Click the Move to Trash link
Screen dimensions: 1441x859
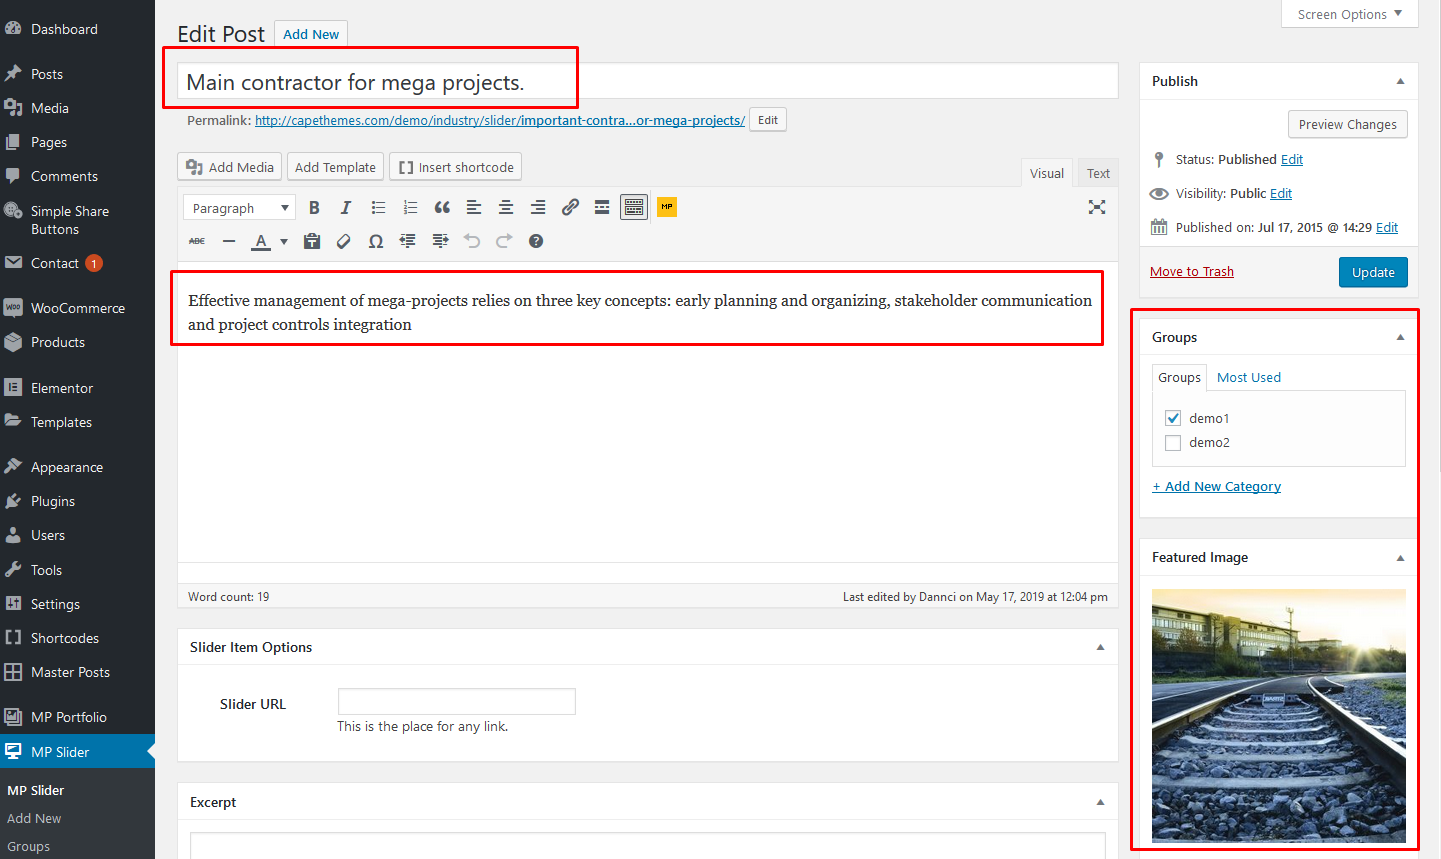click(x=1191, y=272)
